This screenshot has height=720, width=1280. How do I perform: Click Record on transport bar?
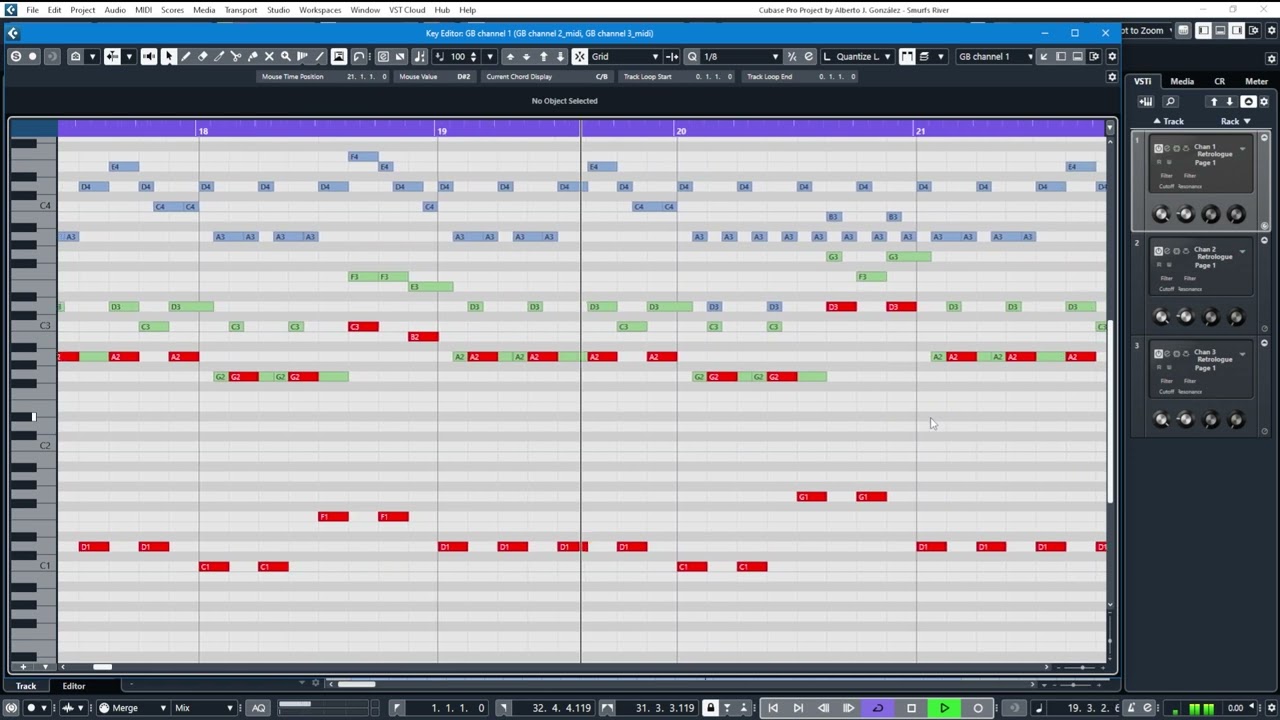[978, 708]
